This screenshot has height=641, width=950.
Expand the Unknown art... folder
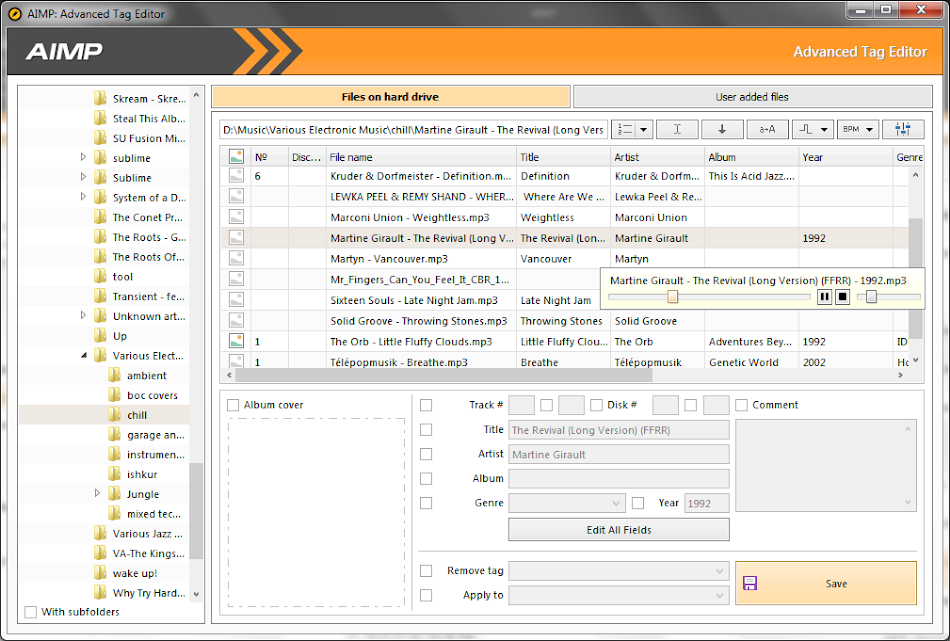[84, 316]
